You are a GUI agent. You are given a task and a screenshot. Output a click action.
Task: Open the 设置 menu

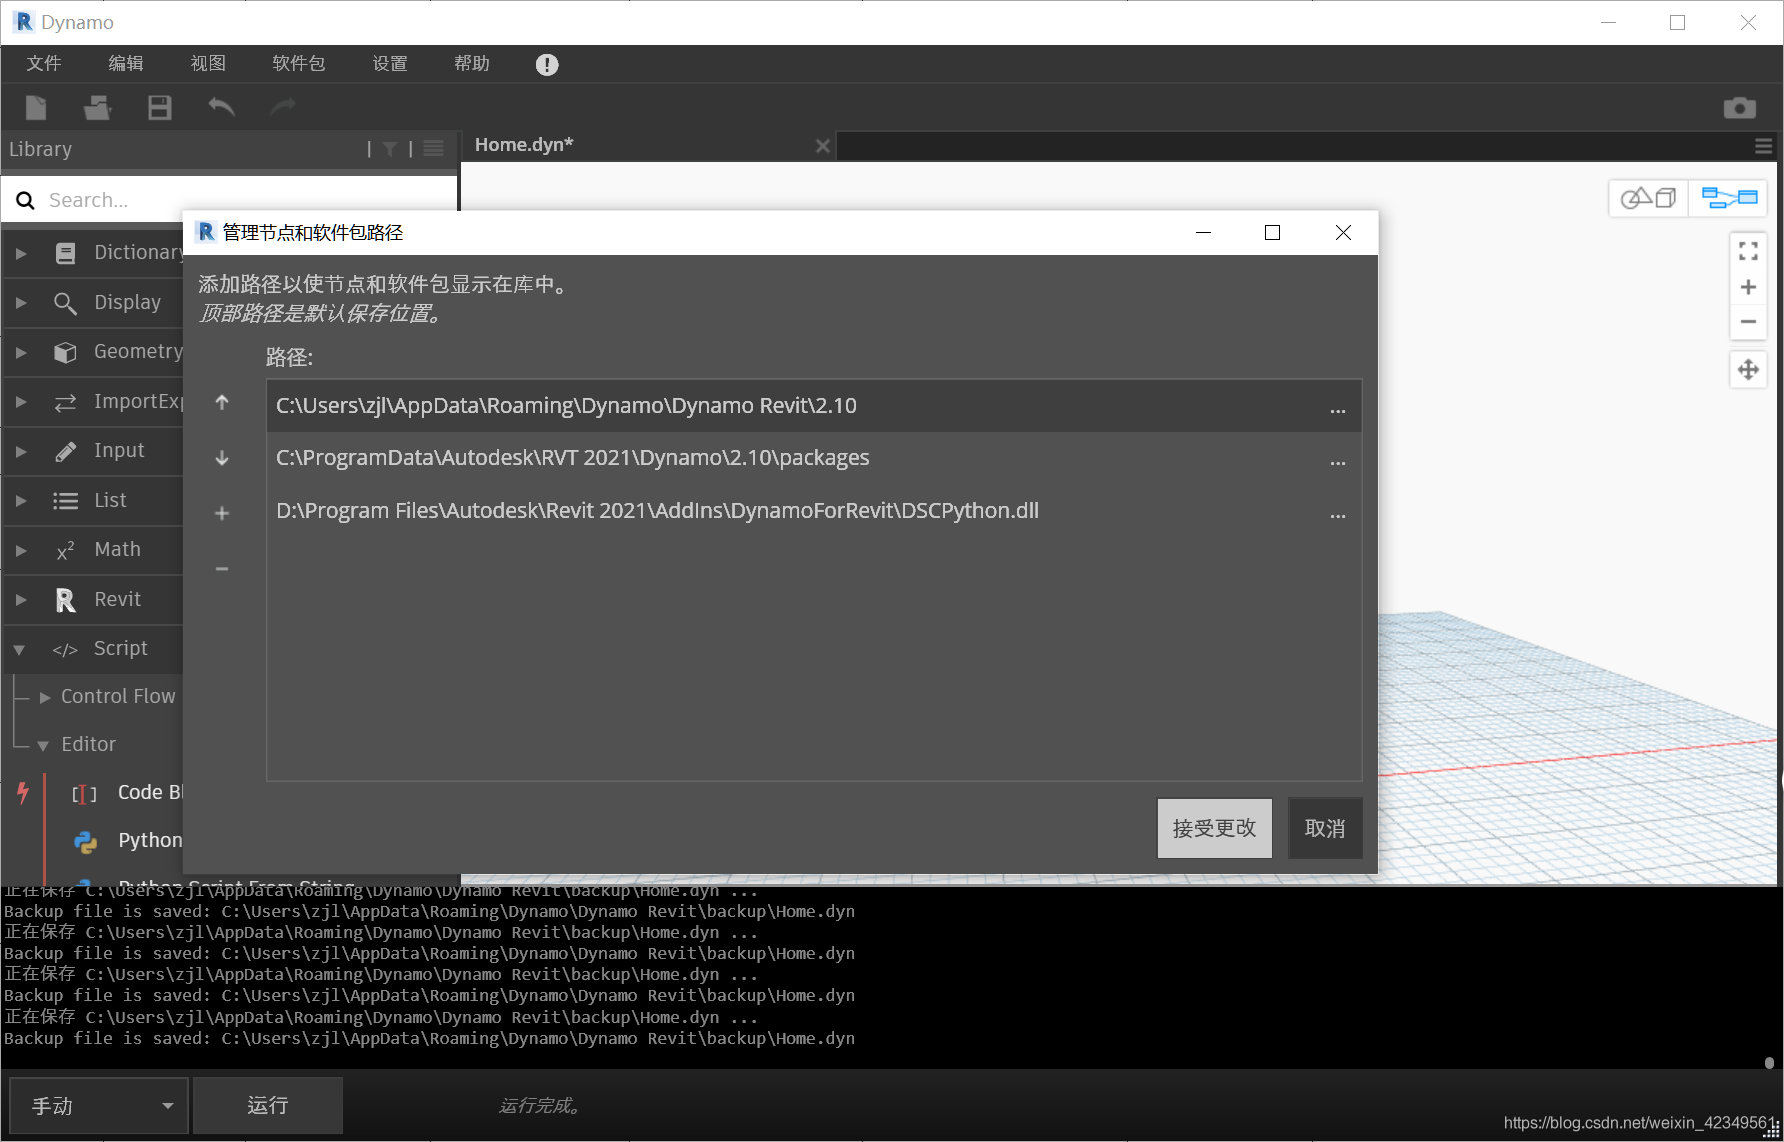[390, 64]
